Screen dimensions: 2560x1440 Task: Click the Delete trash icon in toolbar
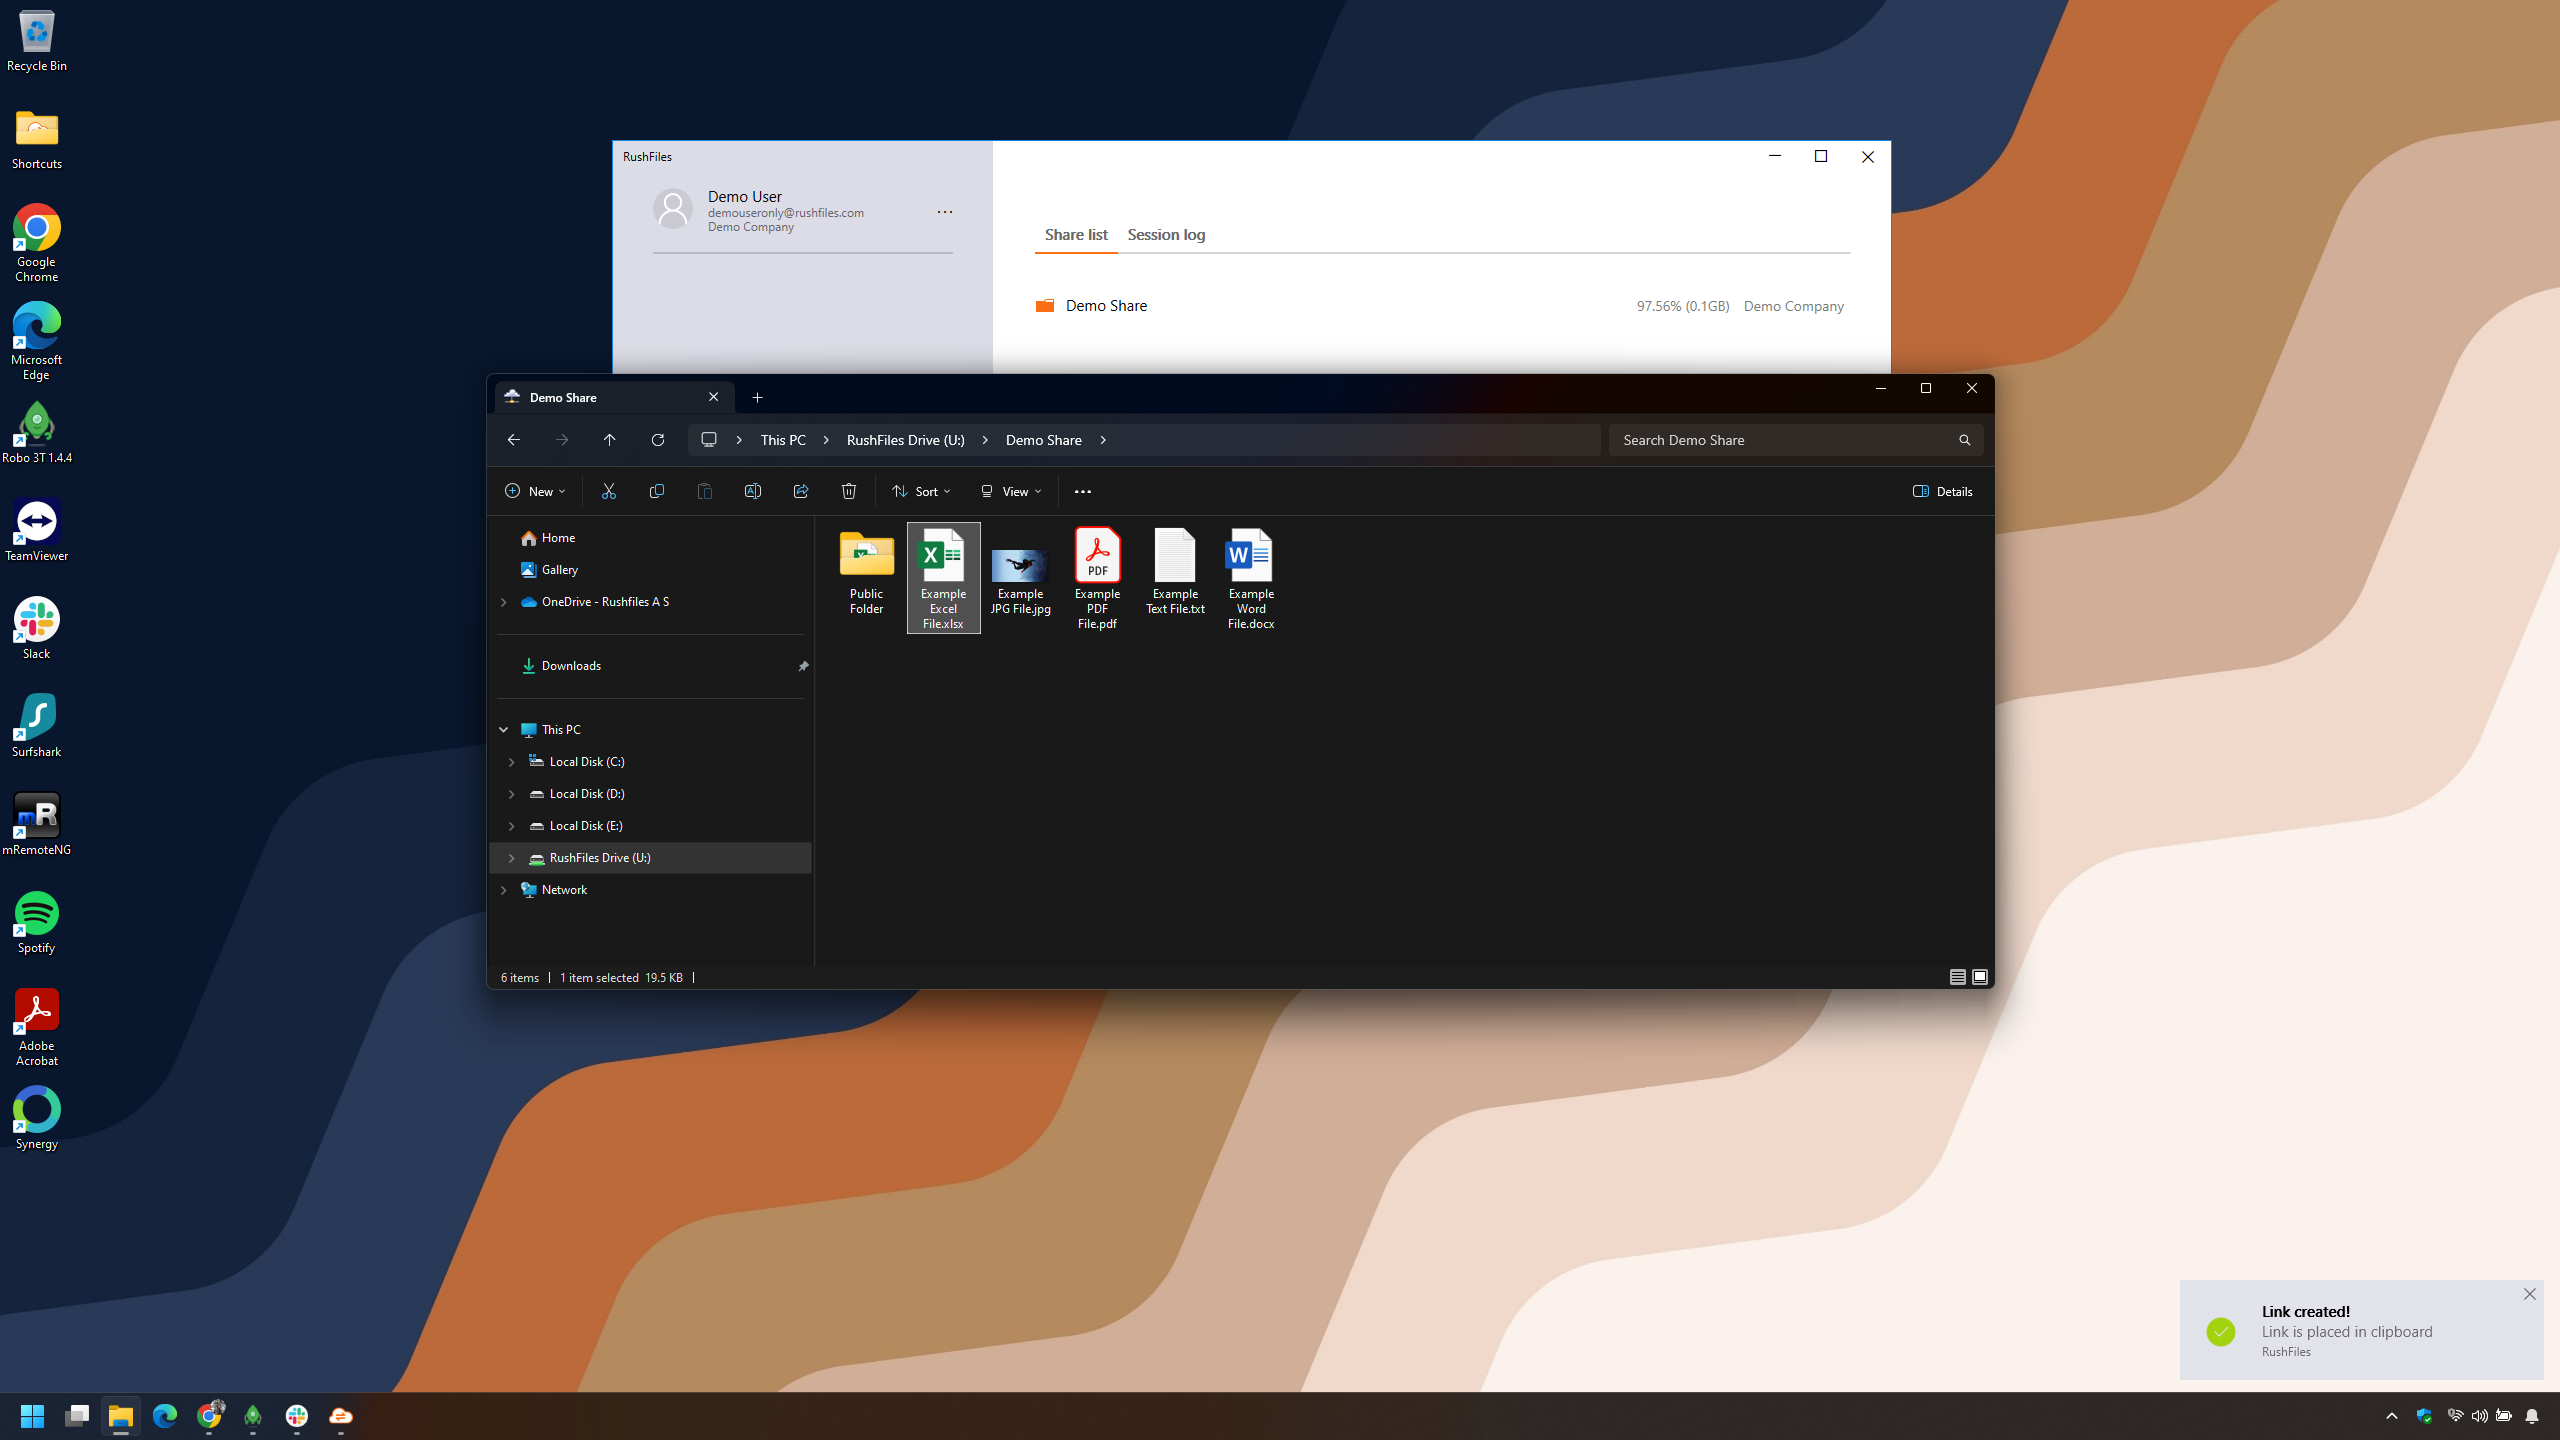(x=848, y=491)
